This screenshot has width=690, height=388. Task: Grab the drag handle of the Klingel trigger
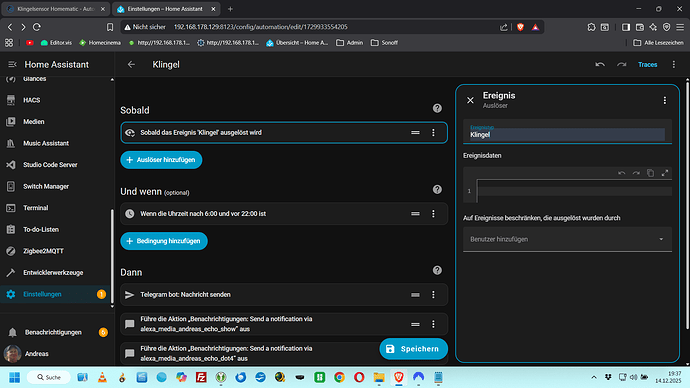[x=415, y=132]
